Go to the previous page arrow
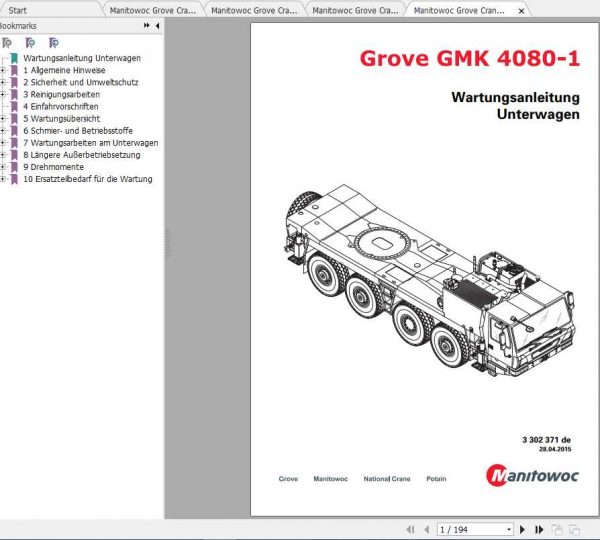Screen dimensions: 600x540 [427, 530]
